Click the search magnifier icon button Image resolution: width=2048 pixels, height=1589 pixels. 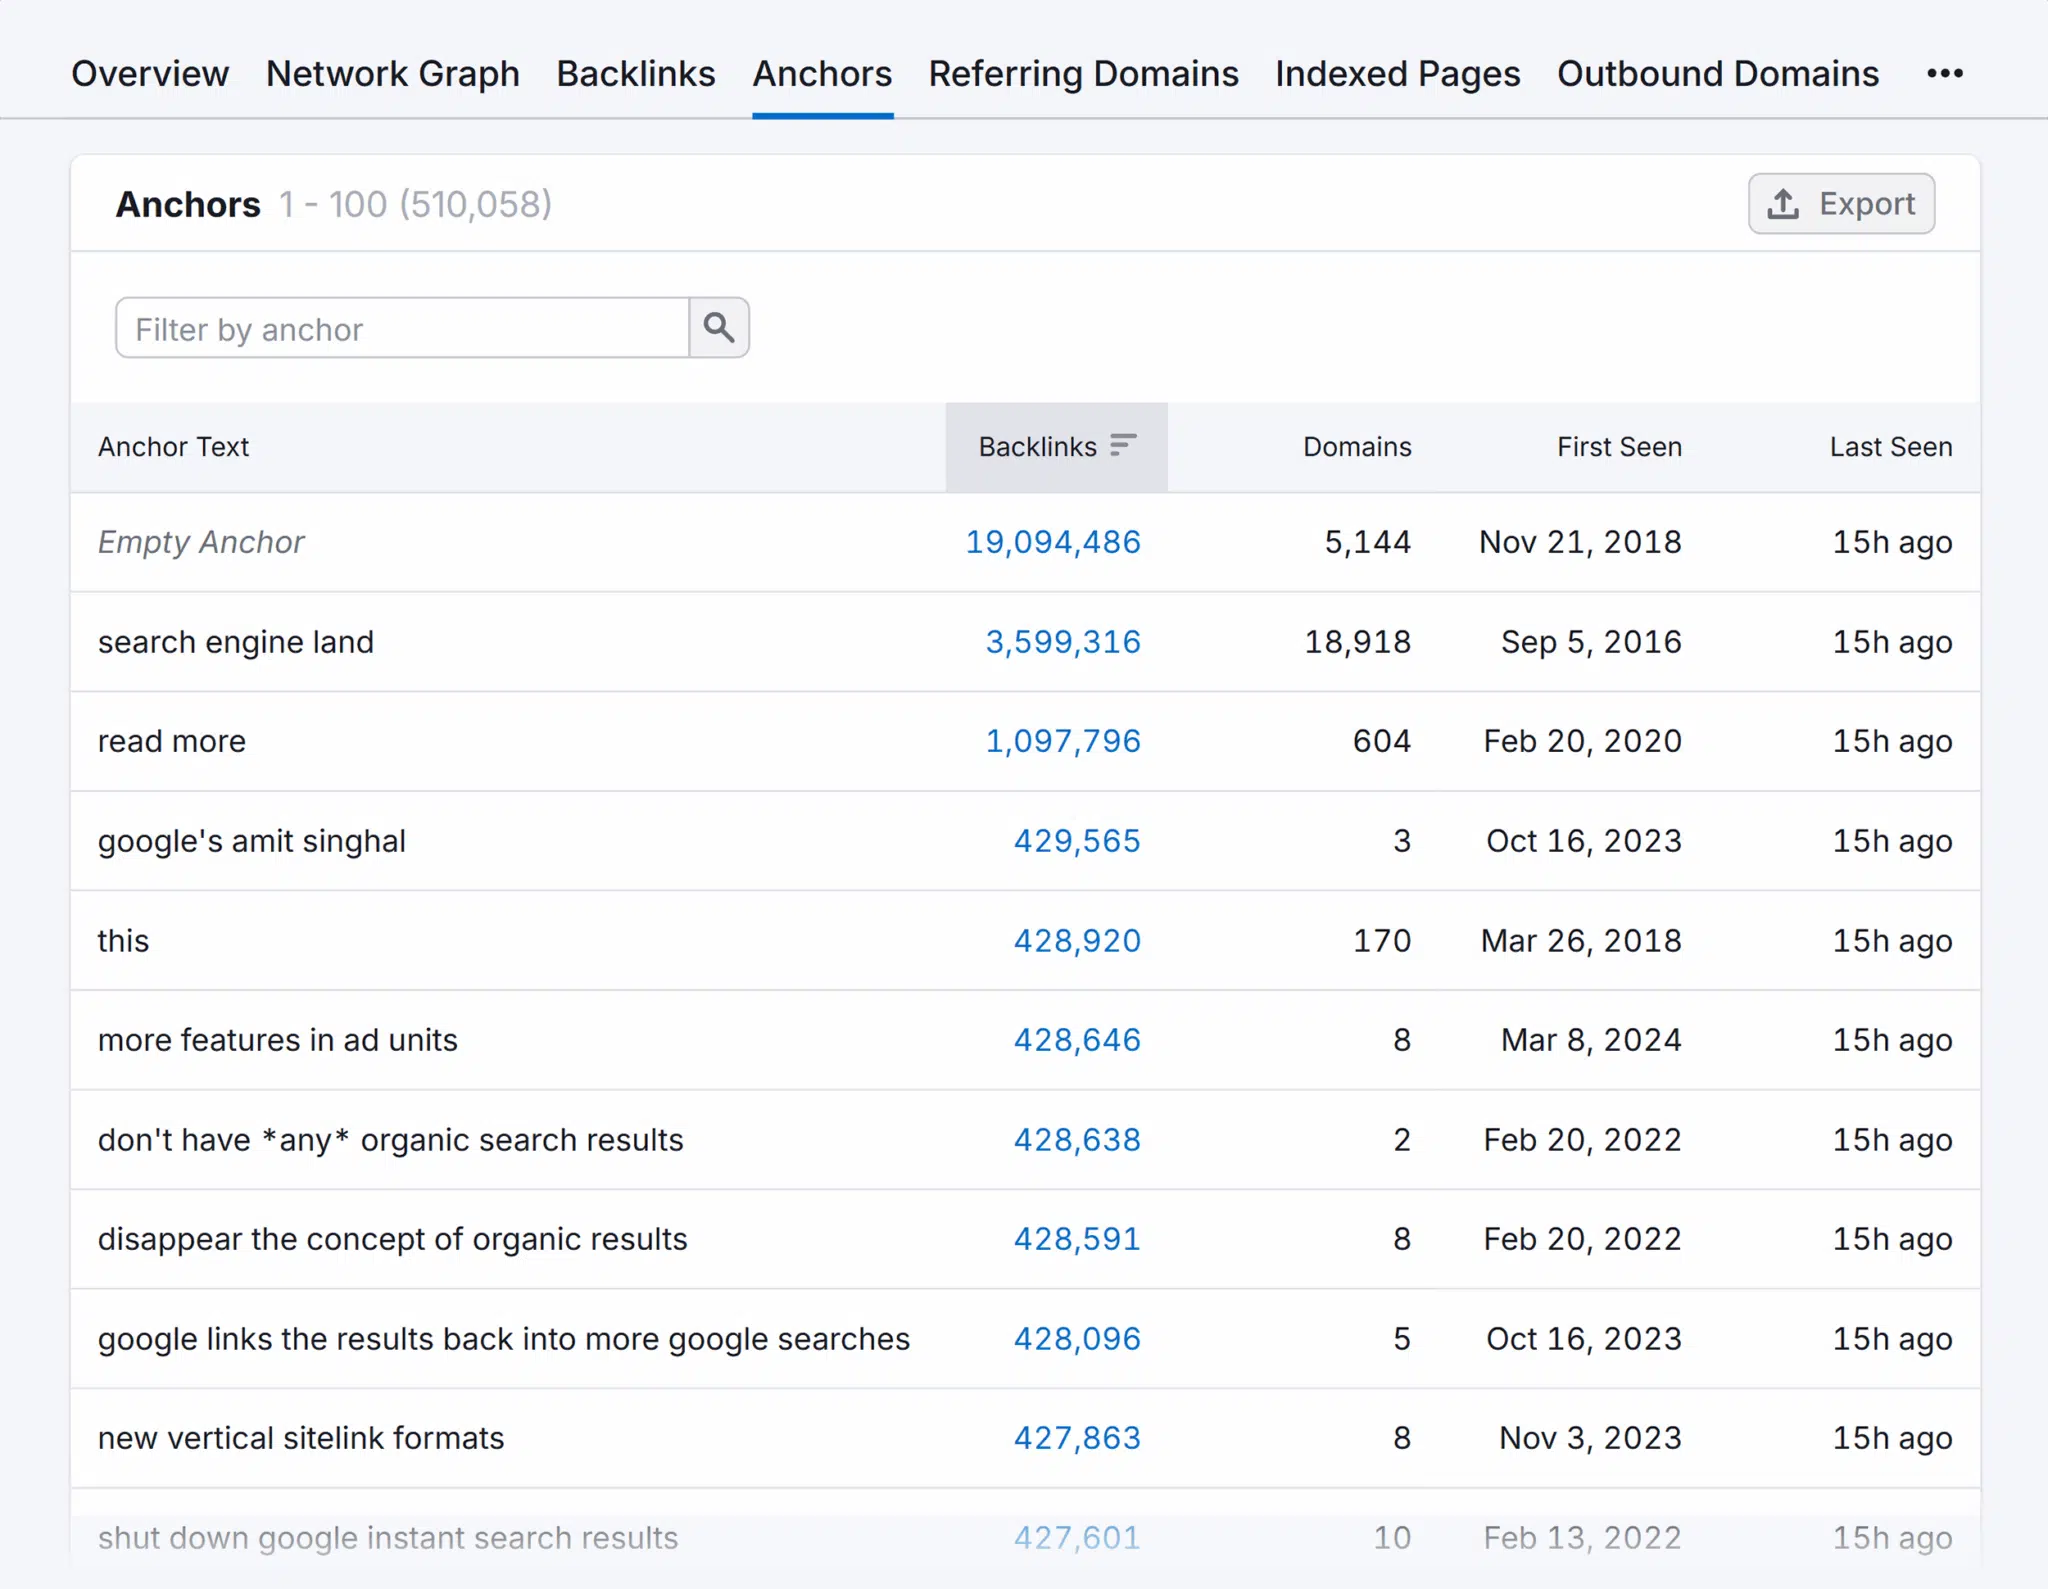pyautogui.click(x=719, y=327)
